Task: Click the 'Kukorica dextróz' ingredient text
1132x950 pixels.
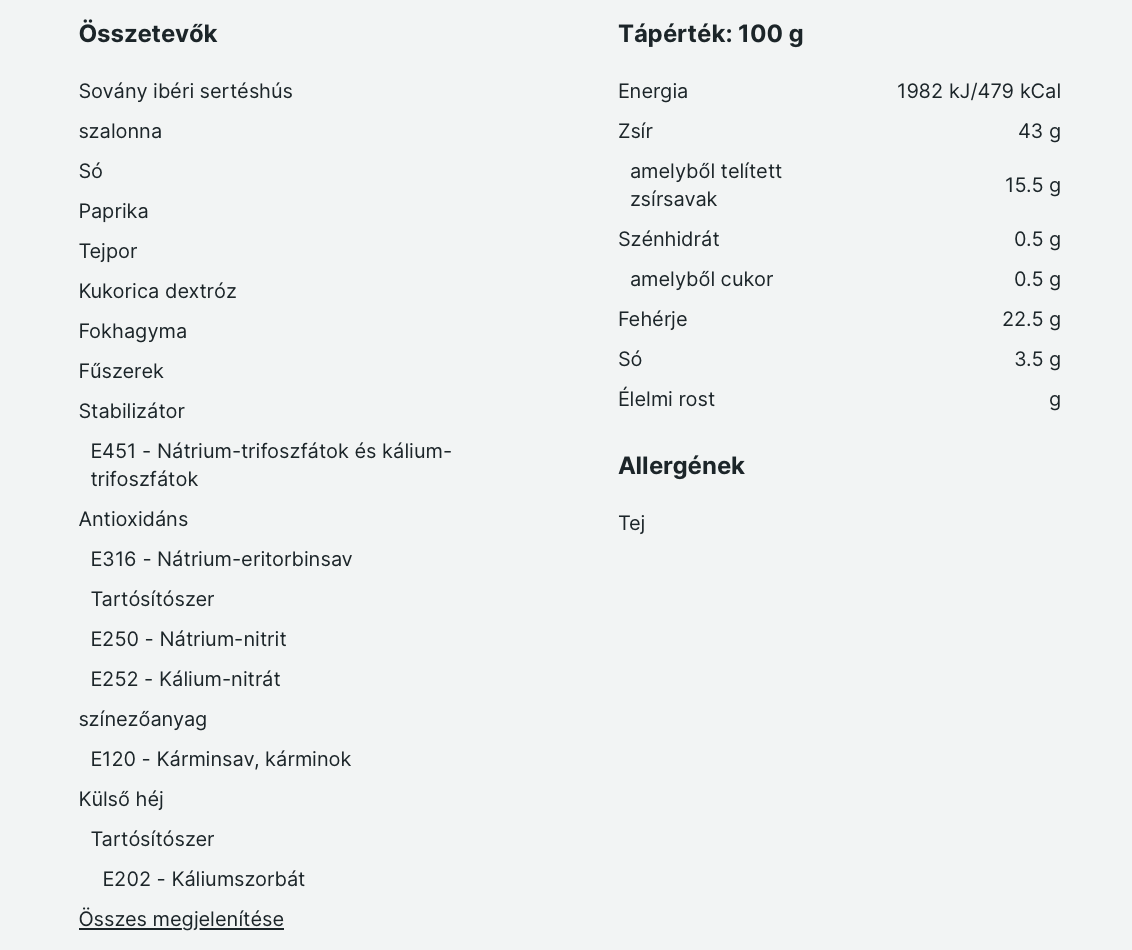Action: click(158, 291)
